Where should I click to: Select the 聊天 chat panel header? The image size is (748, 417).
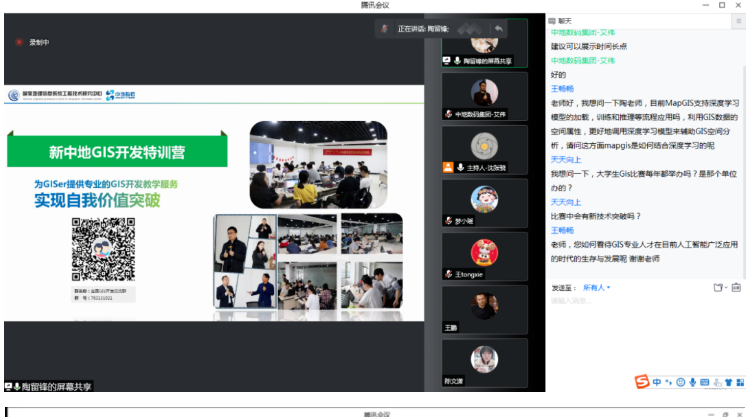(565, 20)
